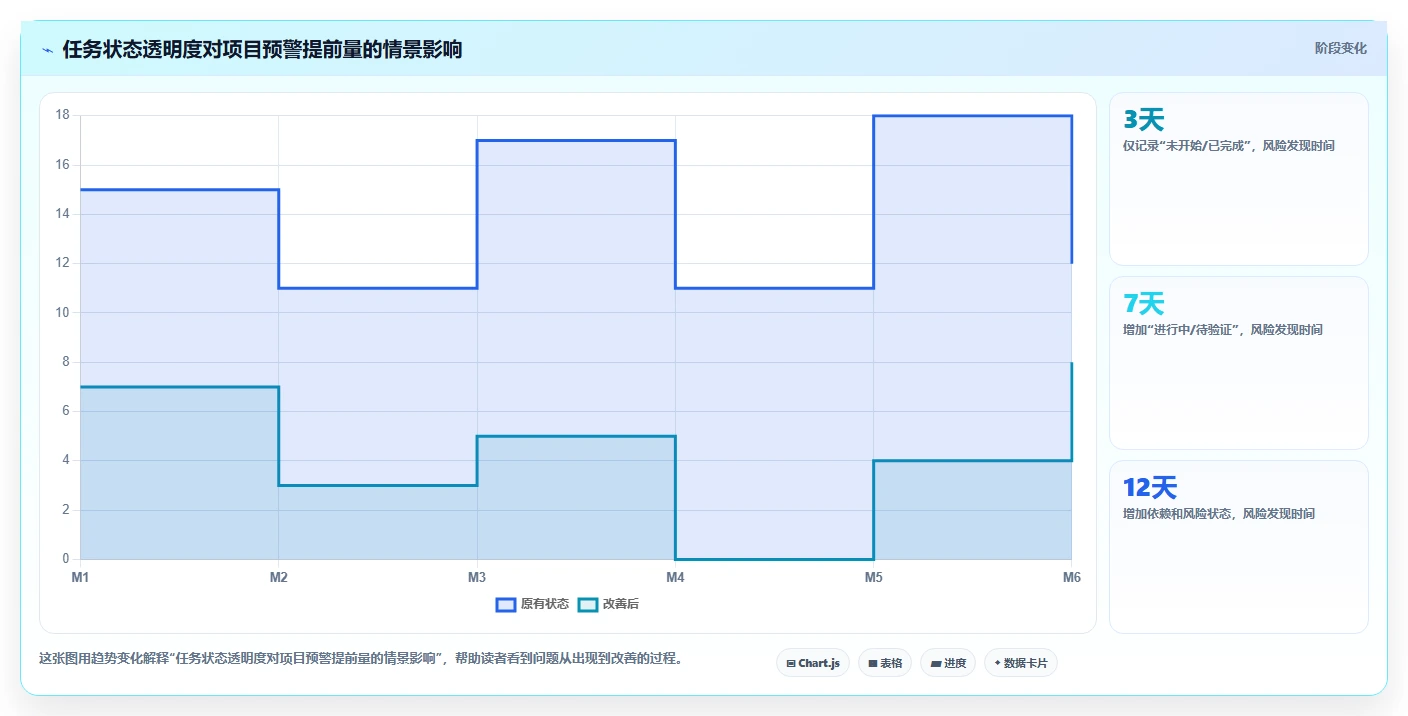This screenshot has width=1408, height=716.
Task: Click the y-axis value 18
Action: (62, 115)
